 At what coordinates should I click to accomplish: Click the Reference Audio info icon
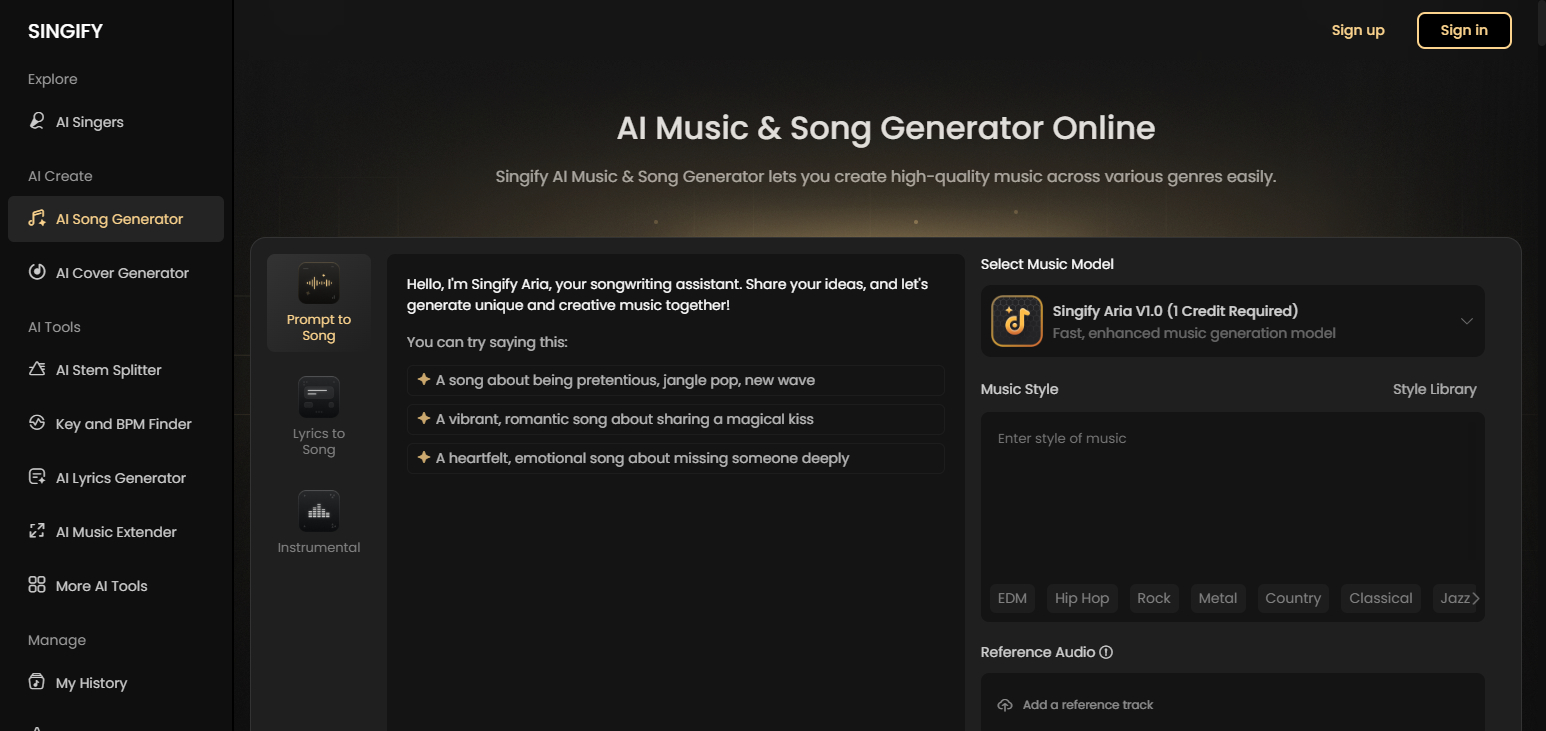click(1106, 651)
